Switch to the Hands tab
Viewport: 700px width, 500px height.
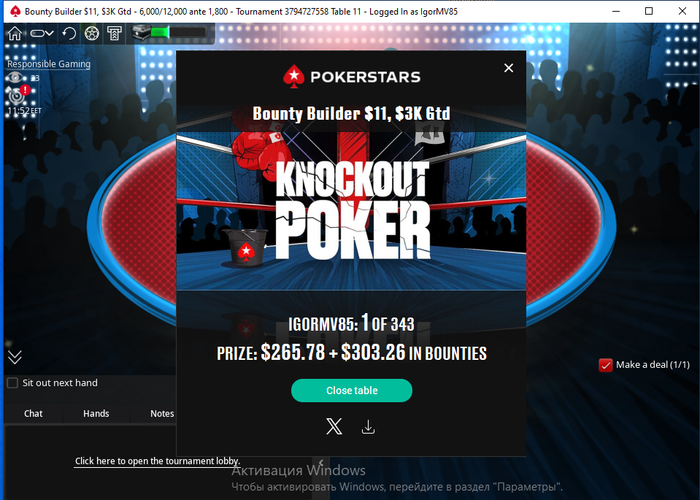pyautogui.click(x=96, y=414)
